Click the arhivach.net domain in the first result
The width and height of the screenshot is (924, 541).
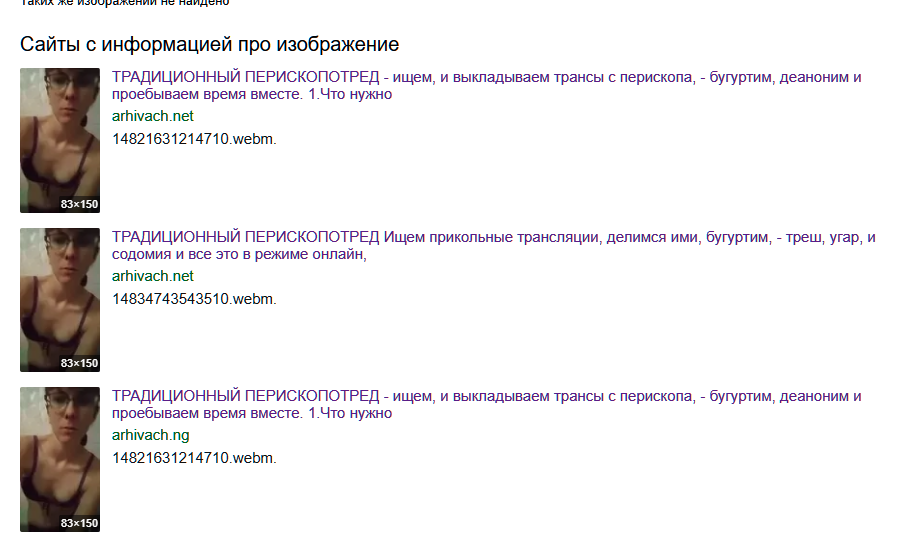153,116
